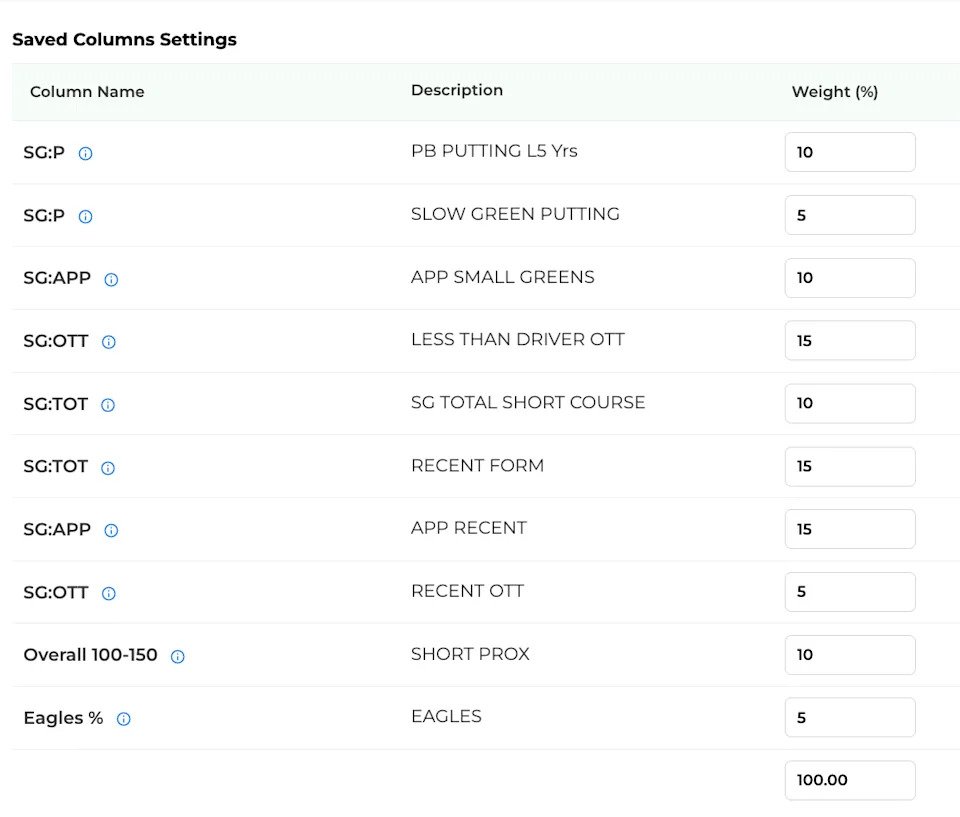
Task: Click the SHORT PROX weight input
Action: [x=849, y=655]
